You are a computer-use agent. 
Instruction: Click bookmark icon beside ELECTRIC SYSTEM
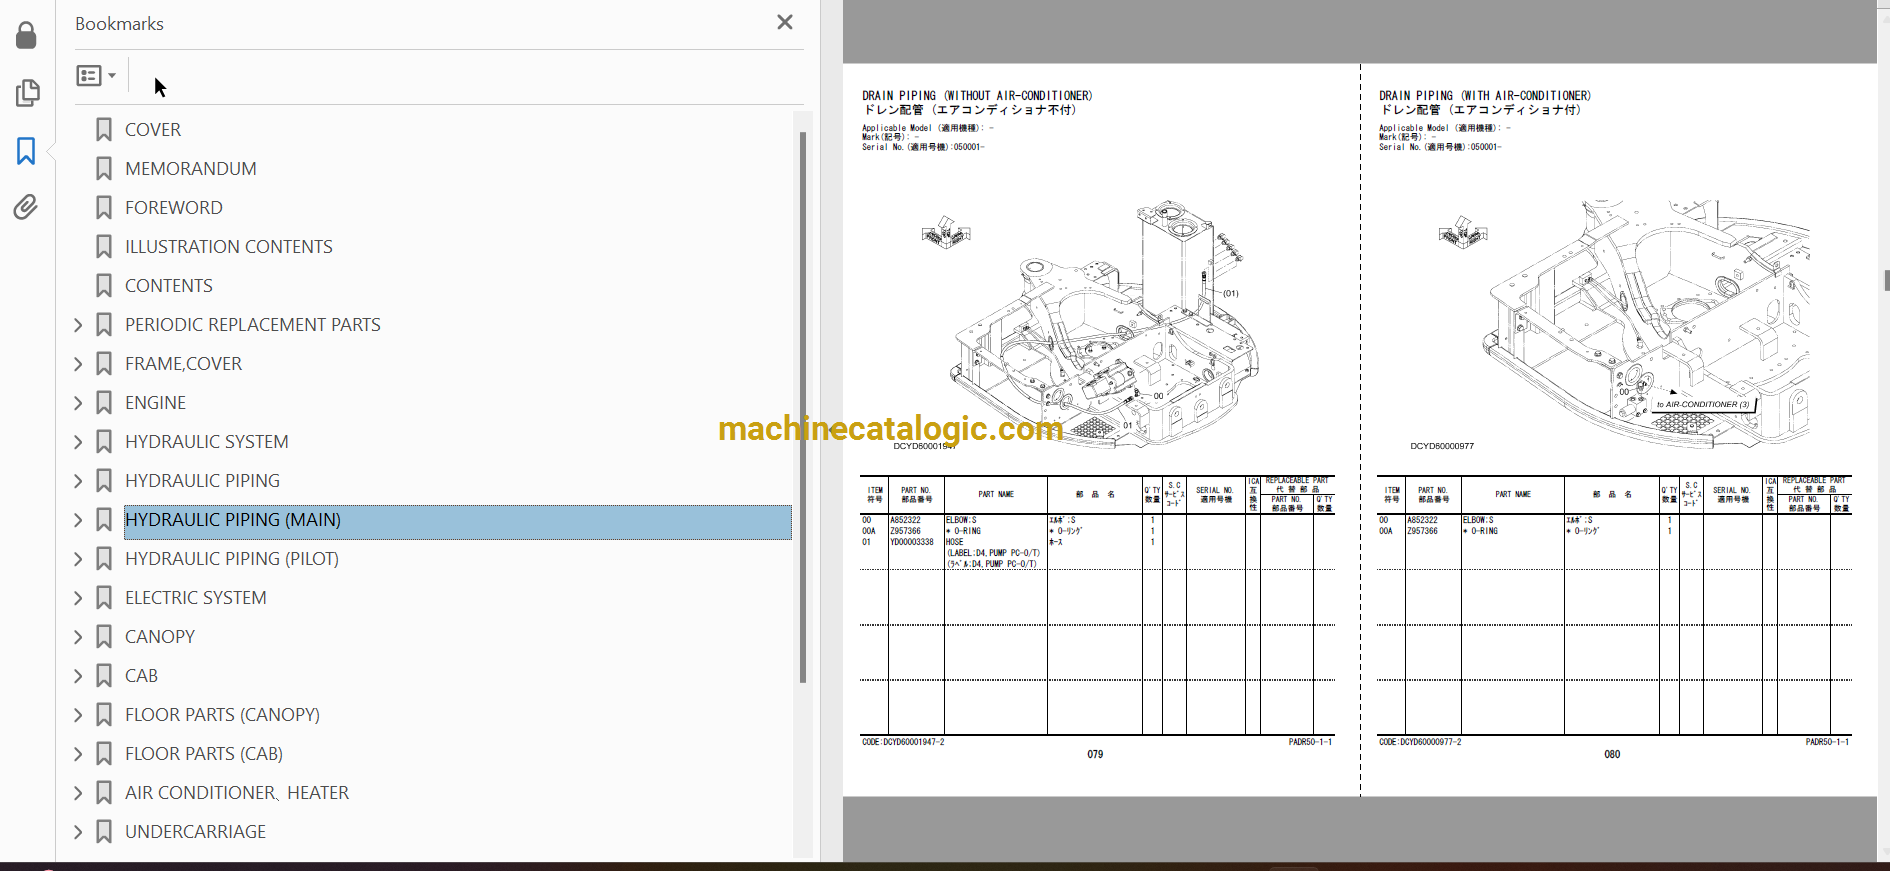coord(104,598)
